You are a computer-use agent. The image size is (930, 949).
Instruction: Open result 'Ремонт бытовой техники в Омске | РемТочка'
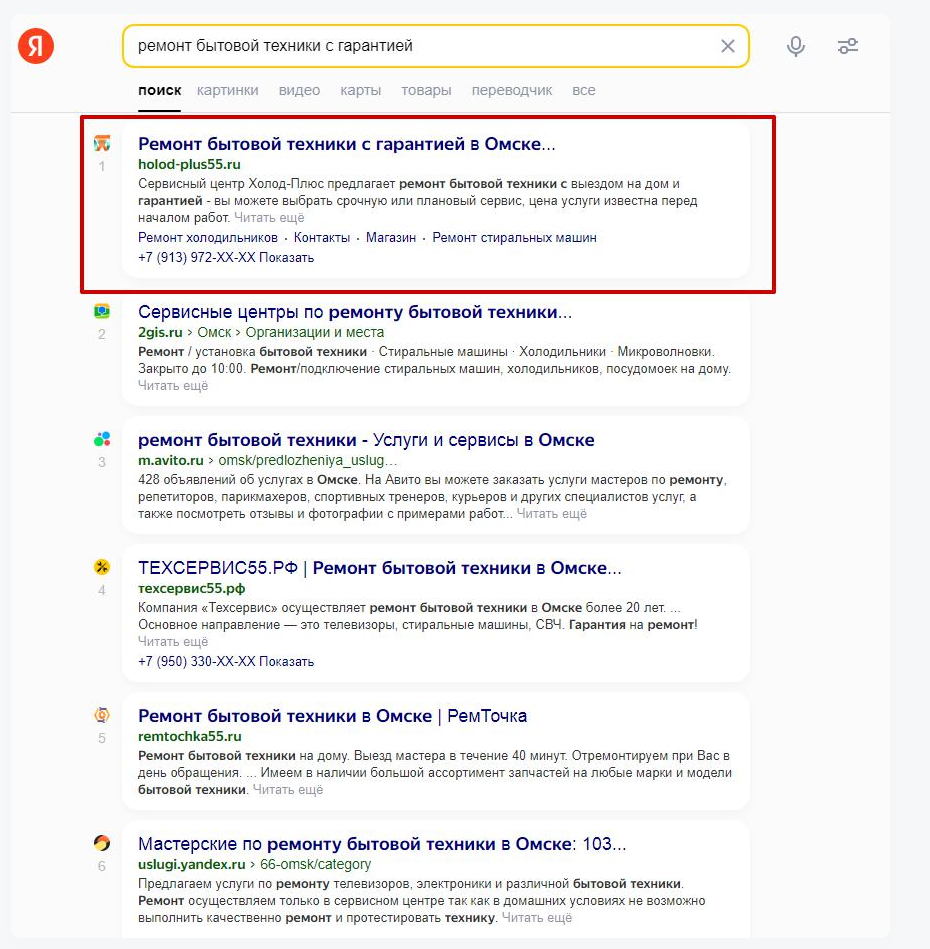pos(332,716)
